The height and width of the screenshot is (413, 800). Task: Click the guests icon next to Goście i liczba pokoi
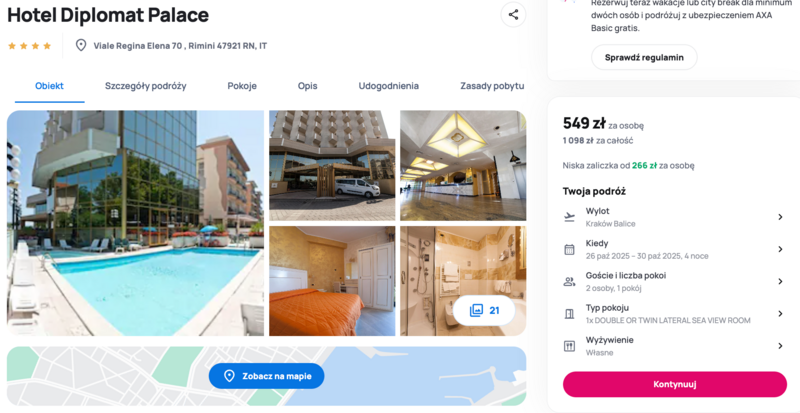pyautogui.click(x=569, y=281)
